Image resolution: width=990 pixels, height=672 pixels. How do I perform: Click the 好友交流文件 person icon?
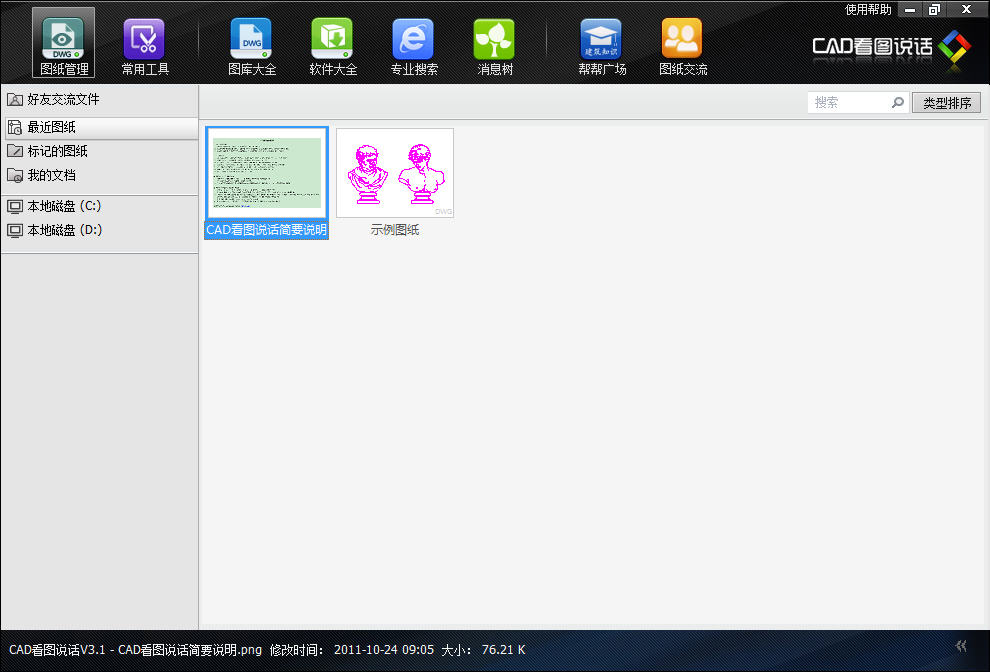click(x=15, y=100)
